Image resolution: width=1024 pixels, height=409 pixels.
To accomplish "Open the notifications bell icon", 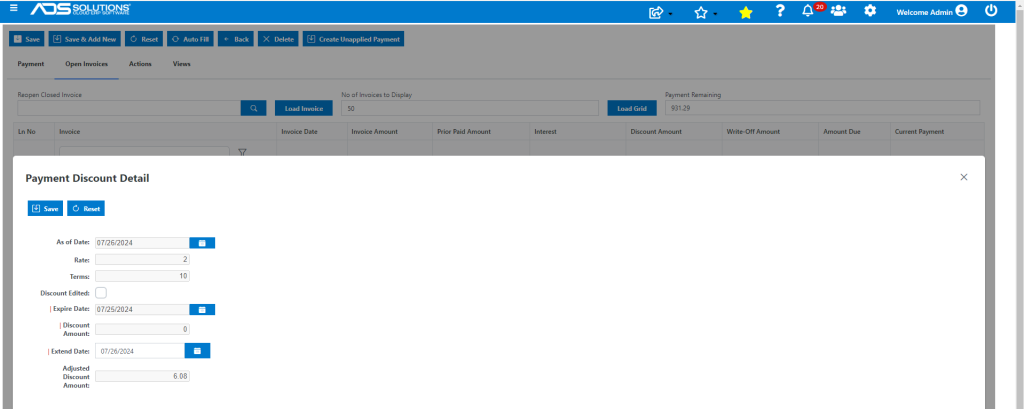I will click(x=808, y=11).
